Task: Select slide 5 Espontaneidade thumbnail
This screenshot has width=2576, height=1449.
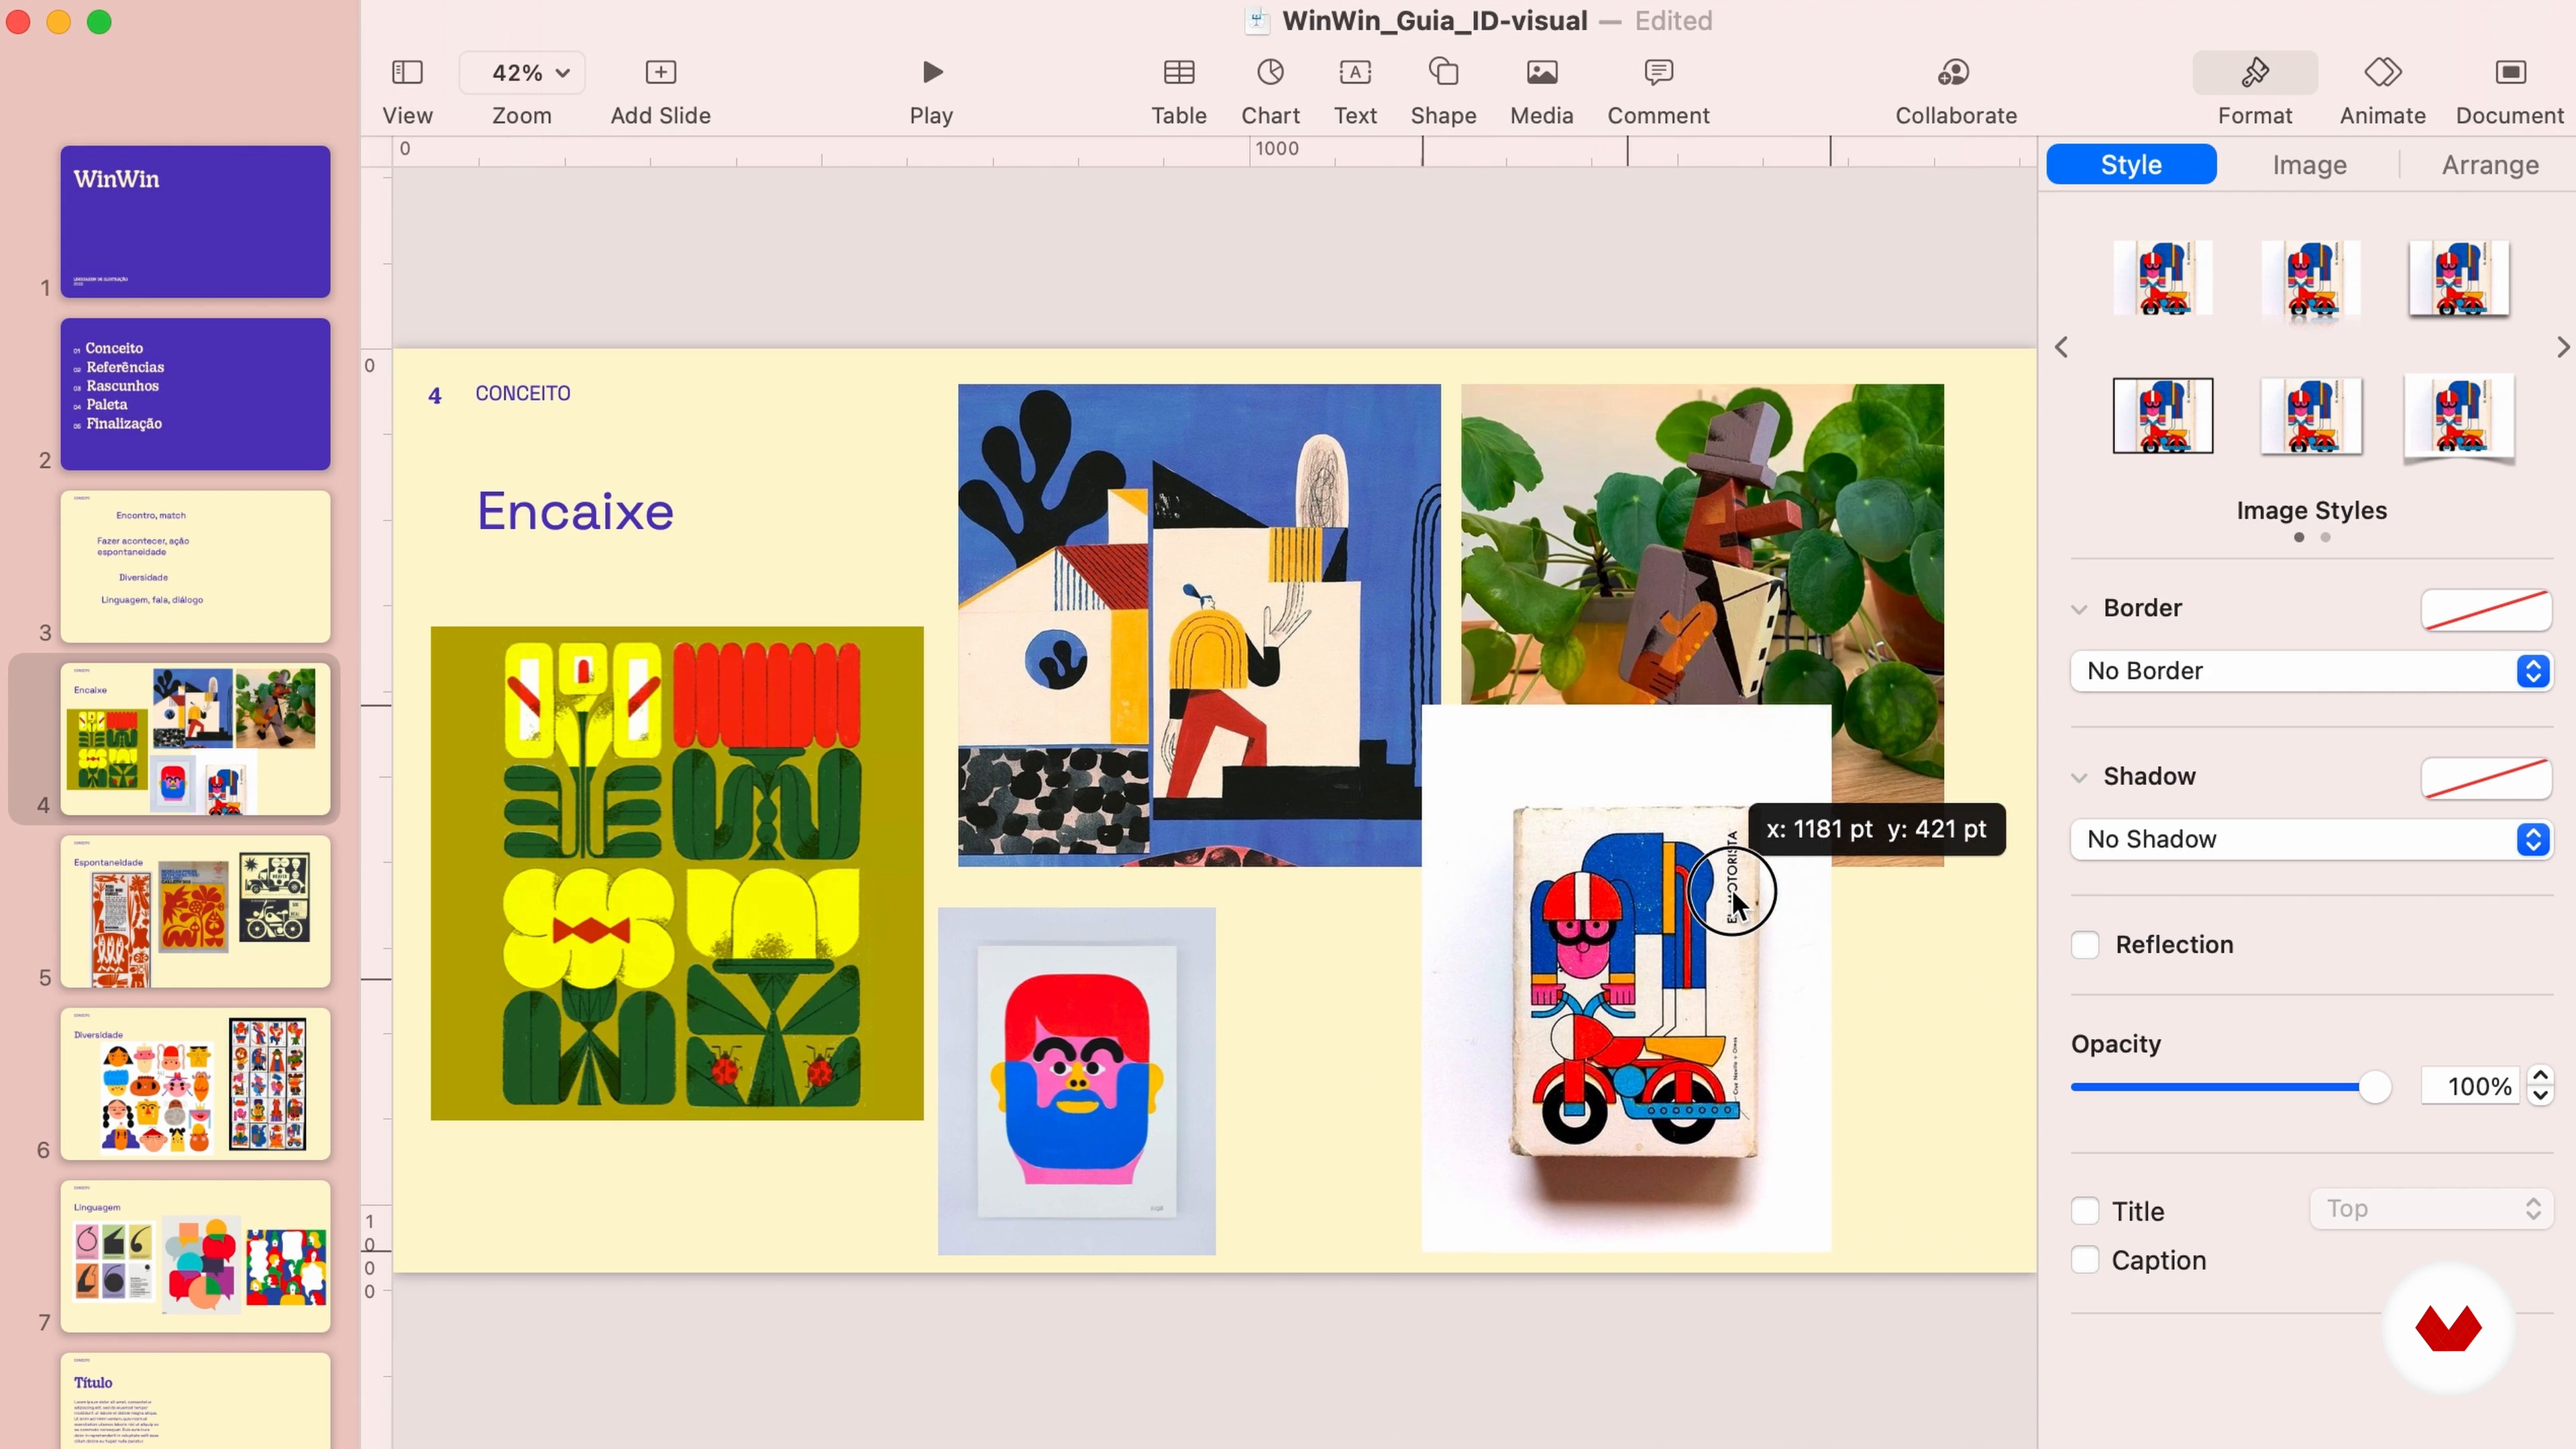Action: pyautogui.click(x=195, y=912)
